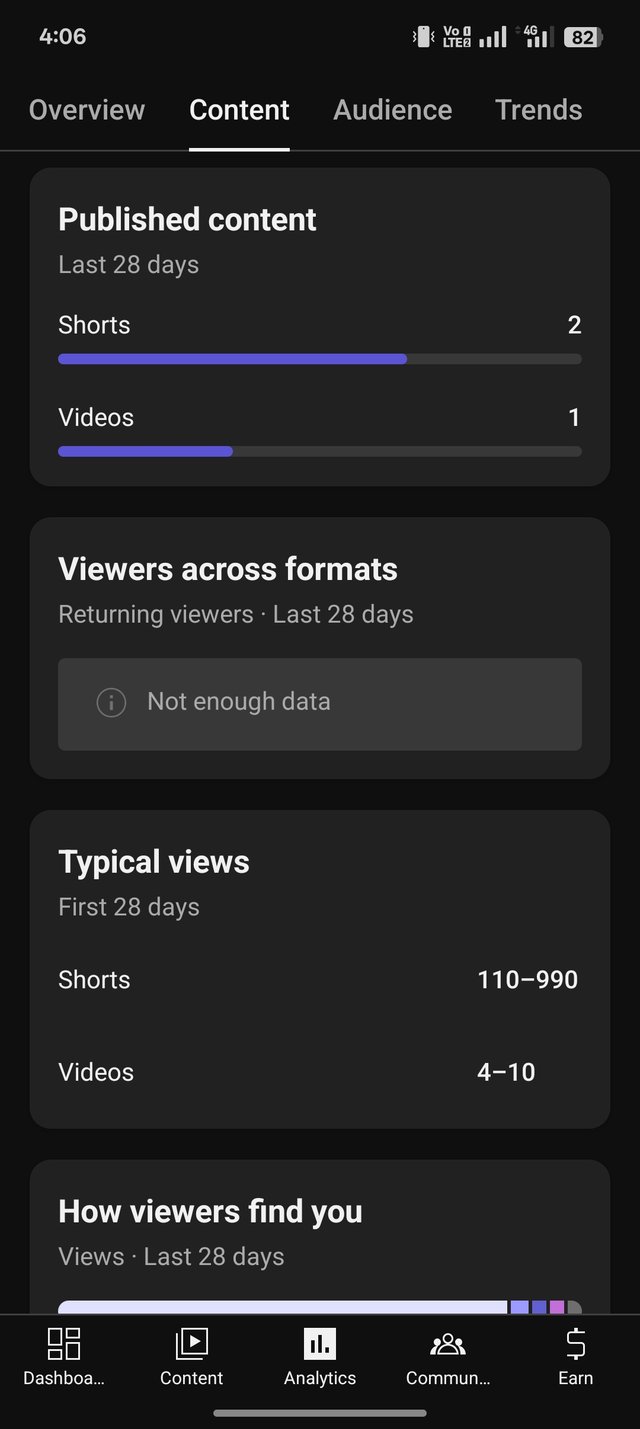Viewport: 640px width, 1429px height.
Task: Tap the info icon next to Not enough data
Action: [x=111, y=703]
